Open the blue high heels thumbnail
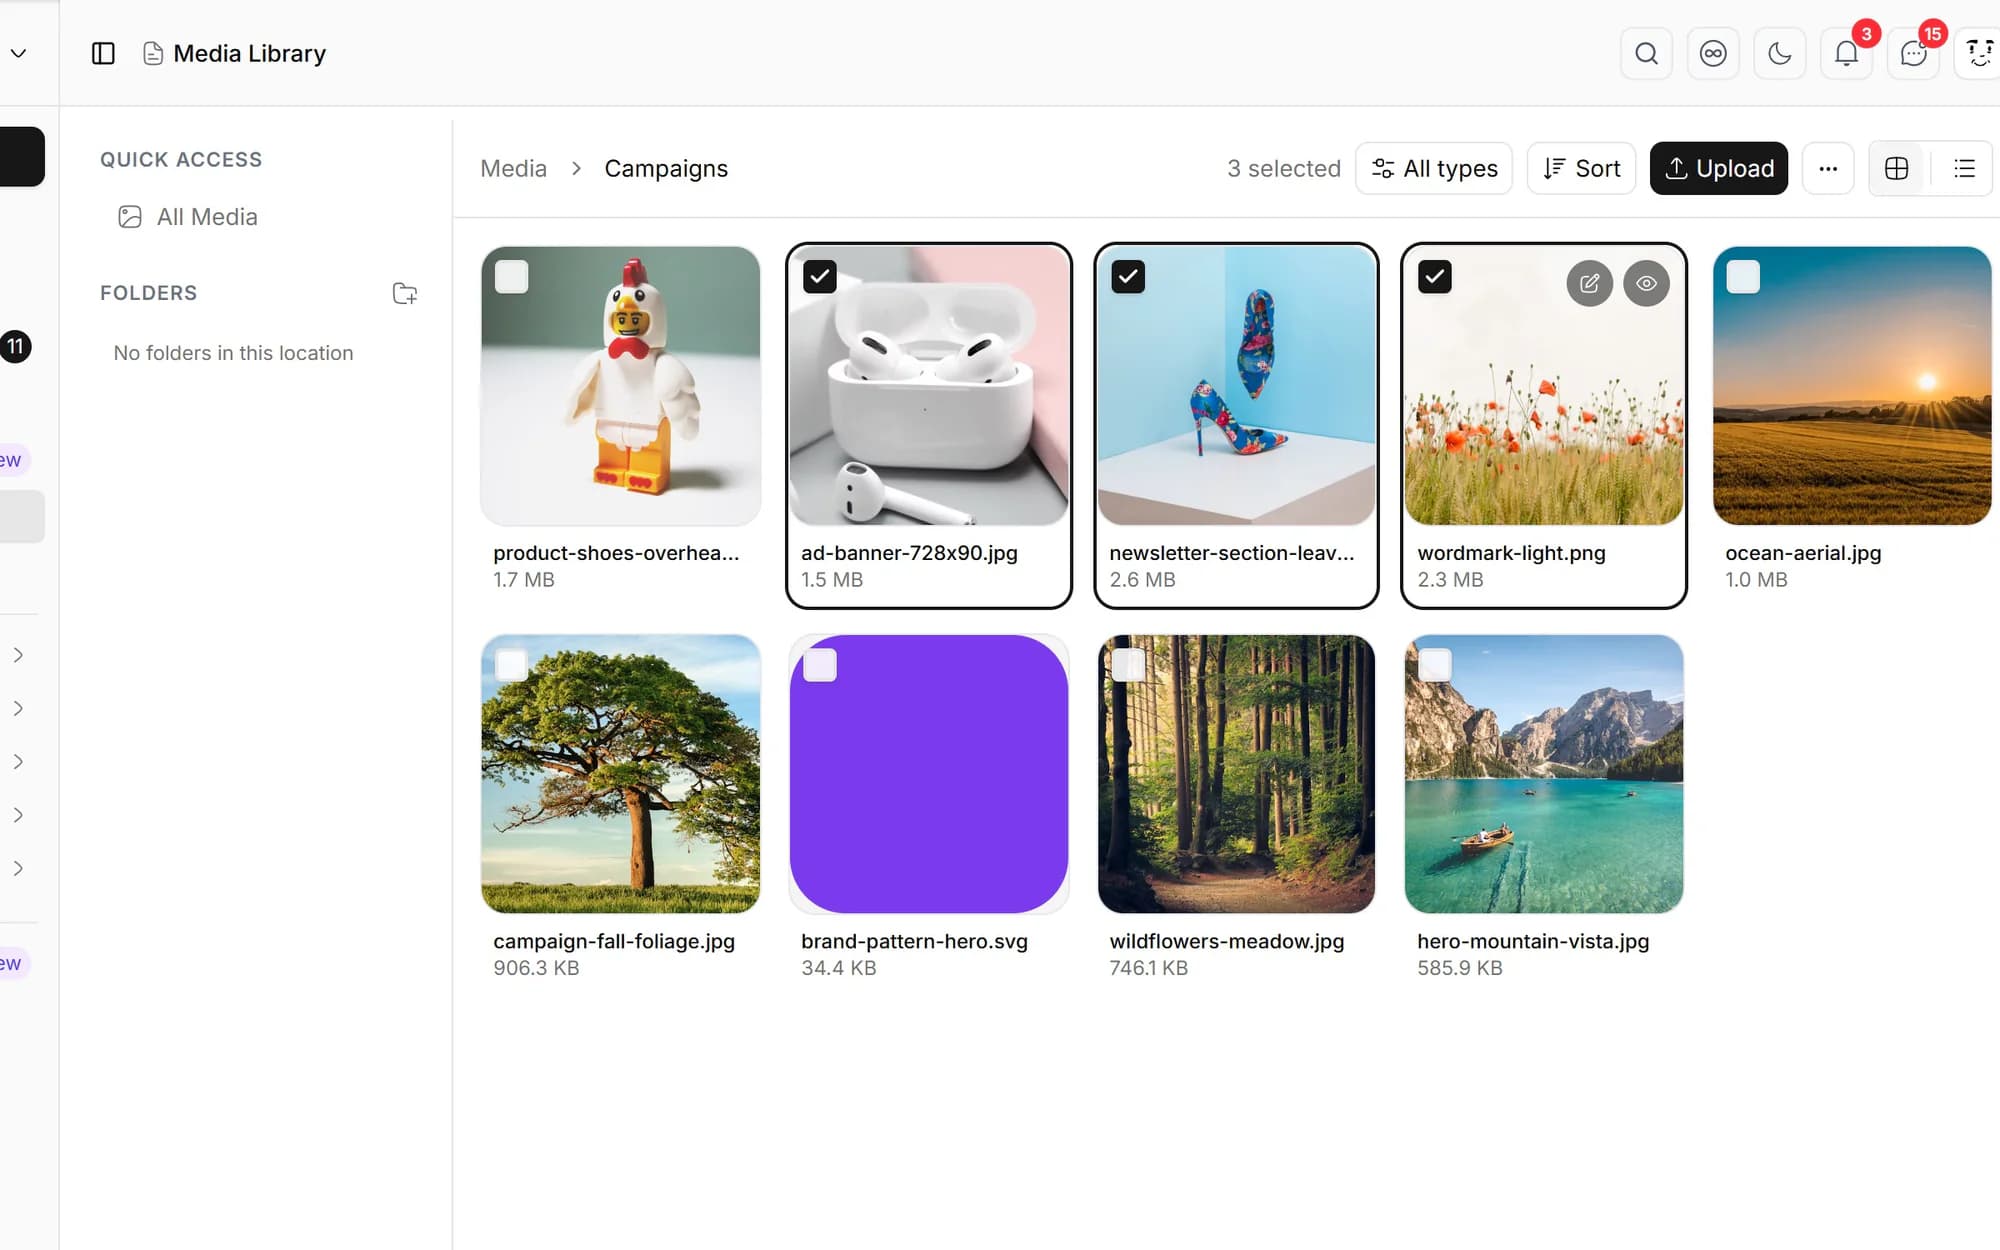The height and width of the screenshot is (1250, 2000). 1236,386
